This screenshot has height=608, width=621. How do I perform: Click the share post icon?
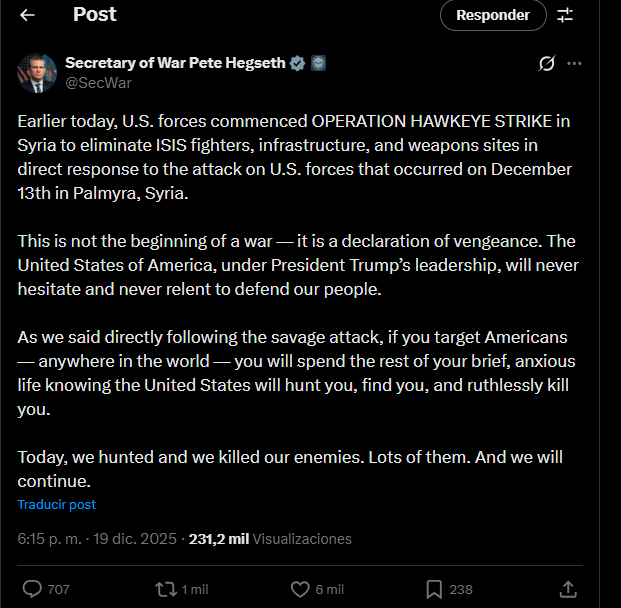tap(567, 589)
